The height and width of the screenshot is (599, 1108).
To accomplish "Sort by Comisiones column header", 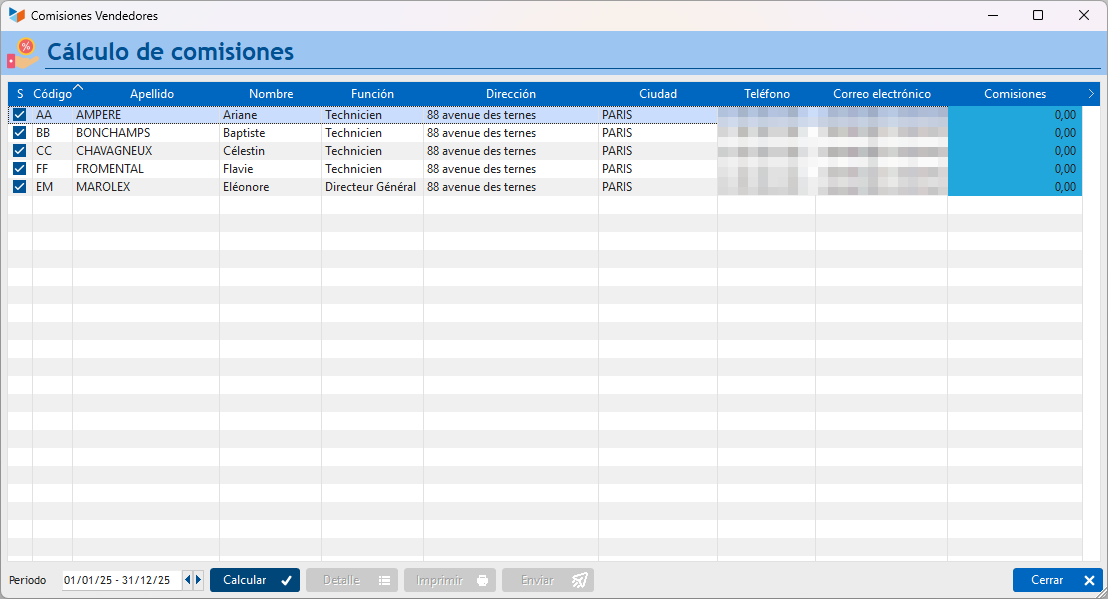I will tap(1015, 94).
